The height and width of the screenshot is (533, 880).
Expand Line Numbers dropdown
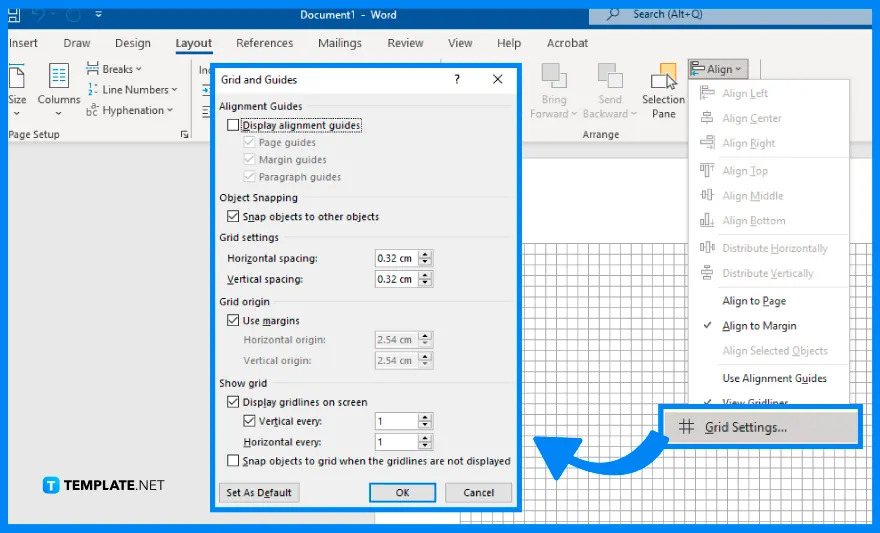(x=174, y=90)
